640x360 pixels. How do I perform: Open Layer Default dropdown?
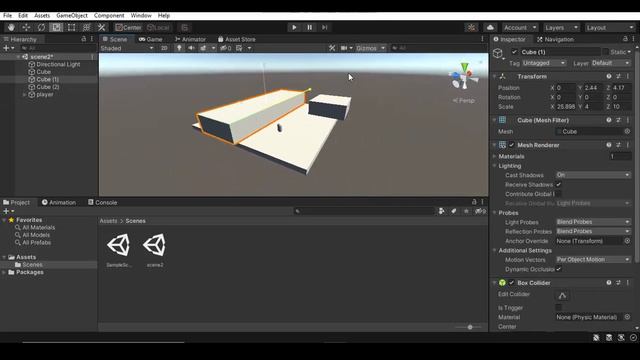[x=611, y=63]
